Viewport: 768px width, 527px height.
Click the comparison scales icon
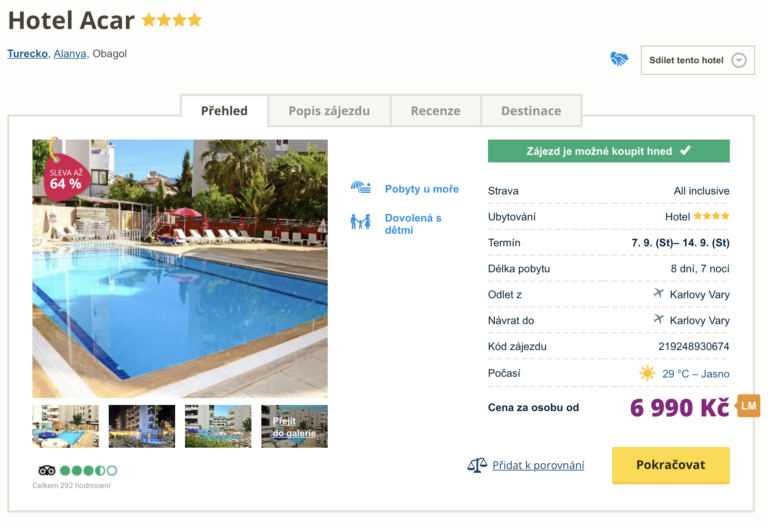[477, 465]
